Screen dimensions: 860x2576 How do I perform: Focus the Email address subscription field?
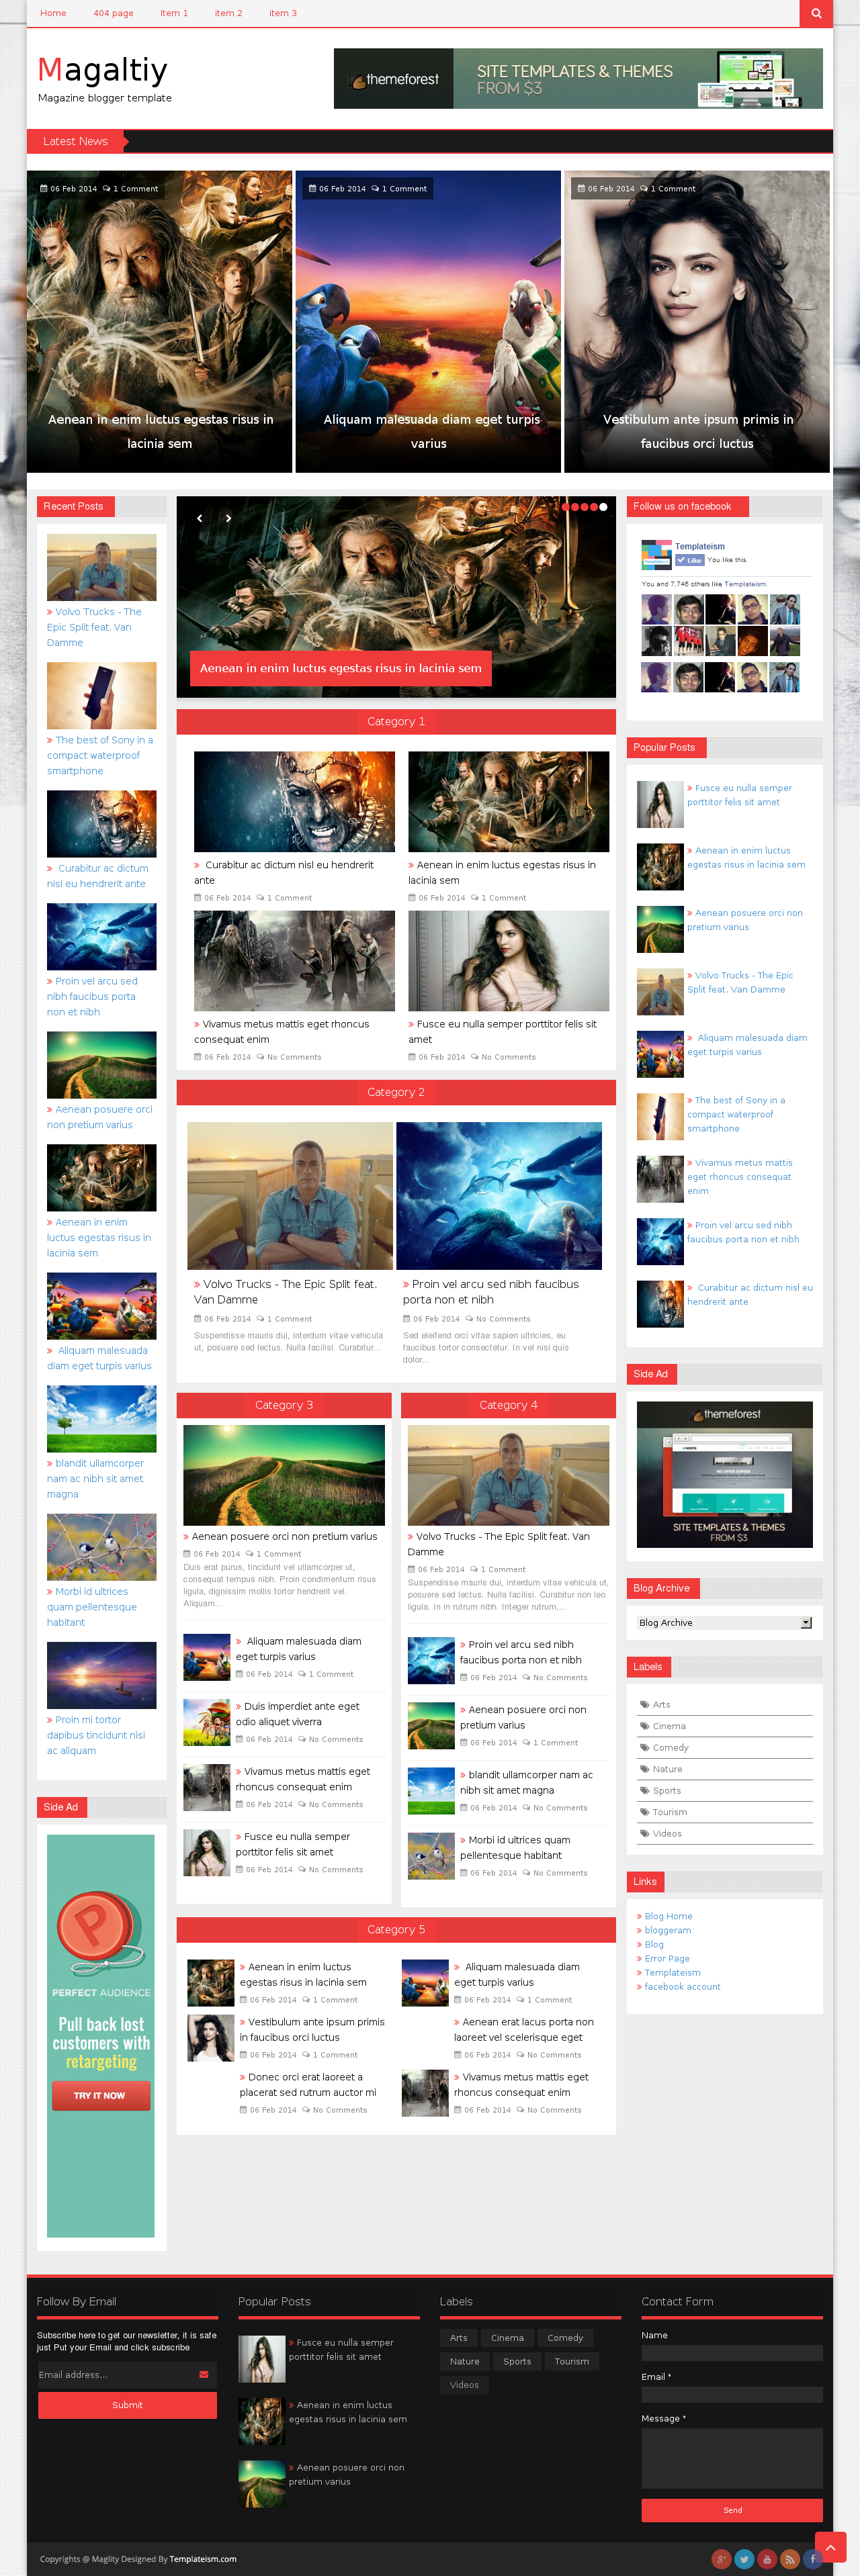(127, 2375)
